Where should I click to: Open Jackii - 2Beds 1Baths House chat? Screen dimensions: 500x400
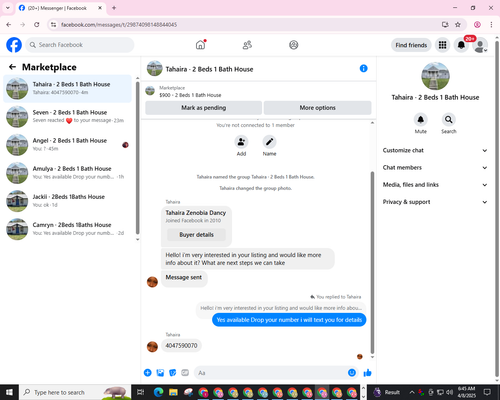(x=67, y=201)
